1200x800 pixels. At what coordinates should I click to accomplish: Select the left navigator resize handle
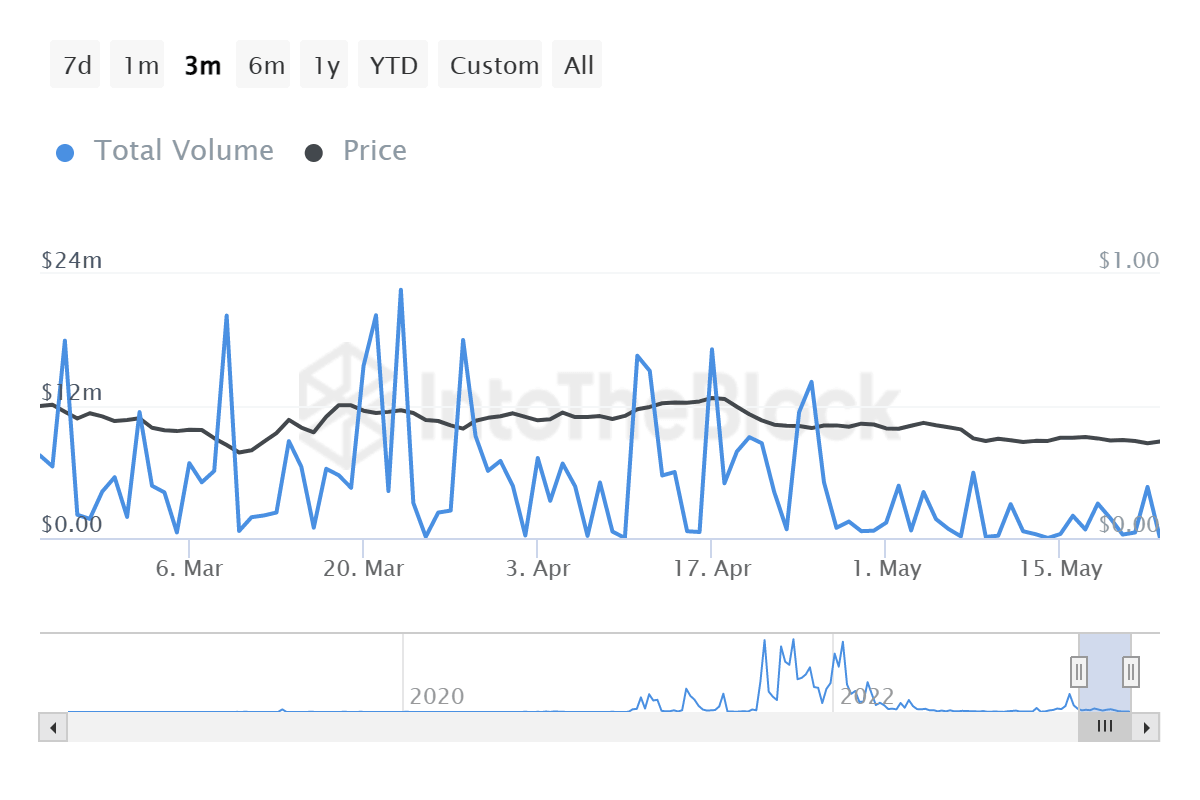(x=1079, y=672)
